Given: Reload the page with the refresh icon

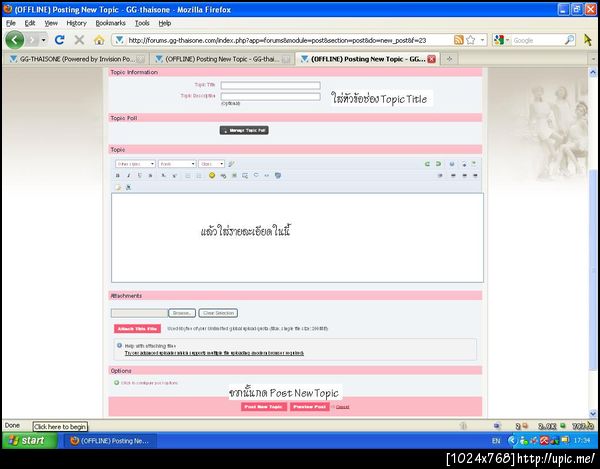Looking at the screenshot, I should [x=59, y=40].
